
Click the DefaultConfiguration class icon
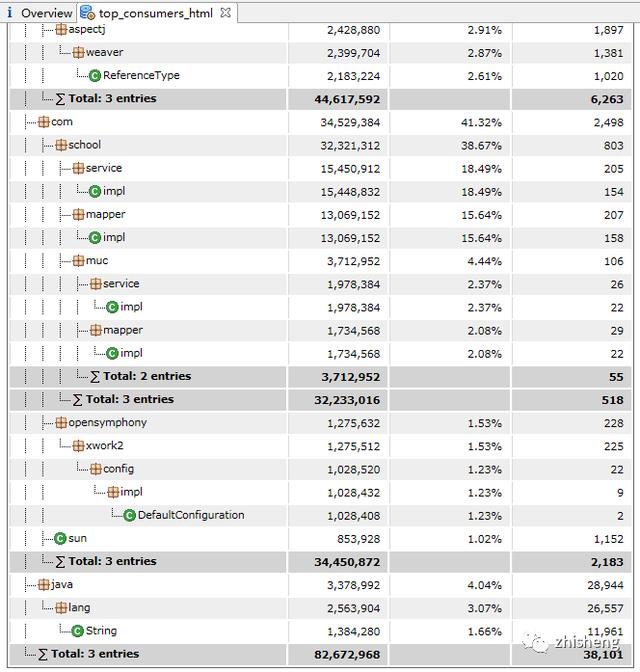[130, 516]
